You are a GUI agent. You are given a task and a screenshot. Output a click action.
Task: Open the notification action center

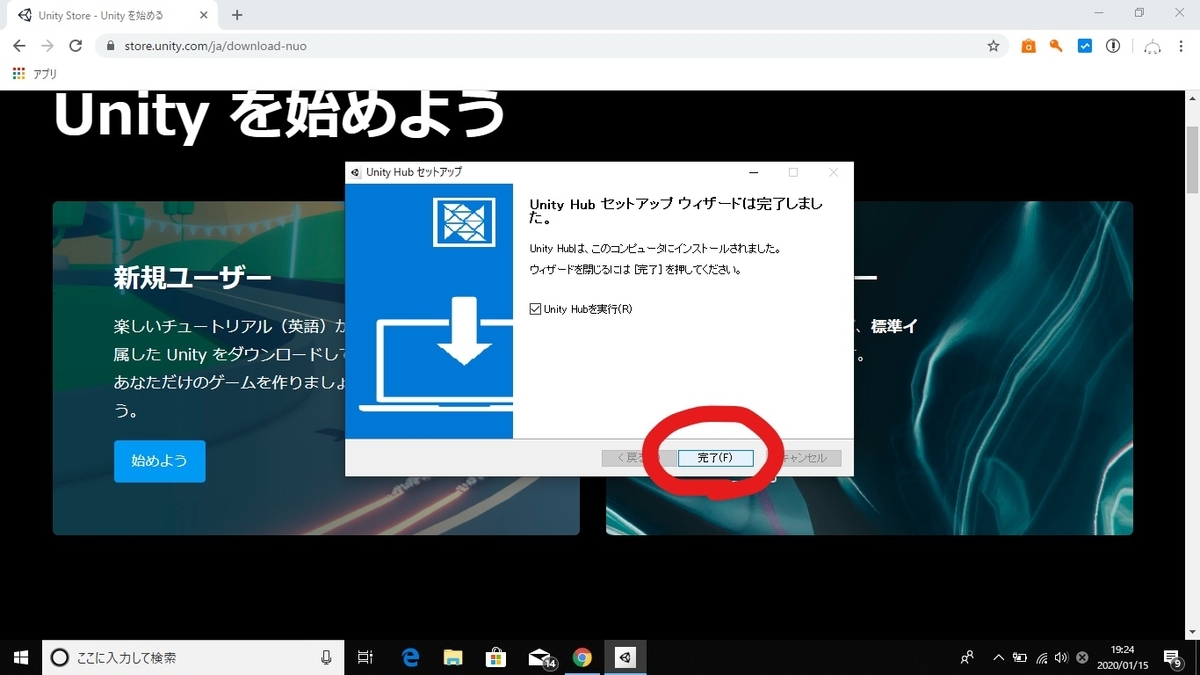(1174, 657)
